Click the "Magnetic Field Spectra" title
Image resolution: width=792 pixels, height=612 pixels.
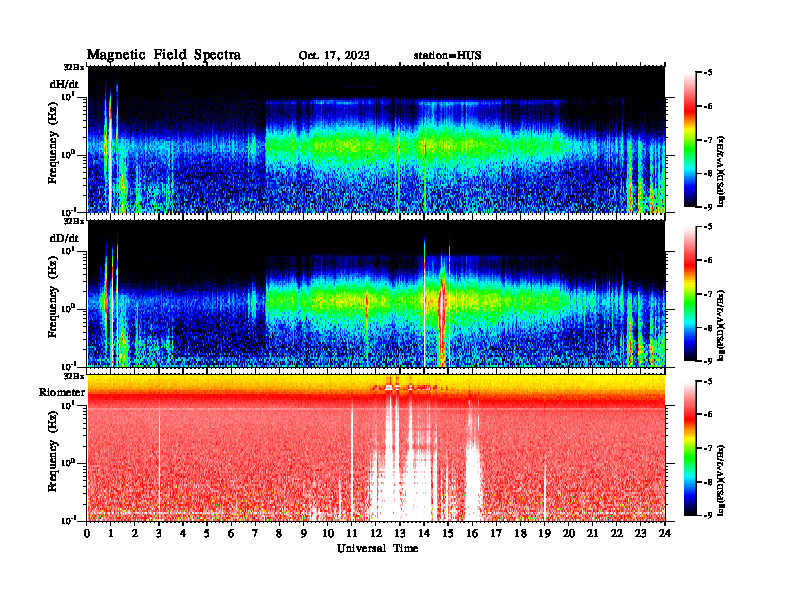point(164,55)
